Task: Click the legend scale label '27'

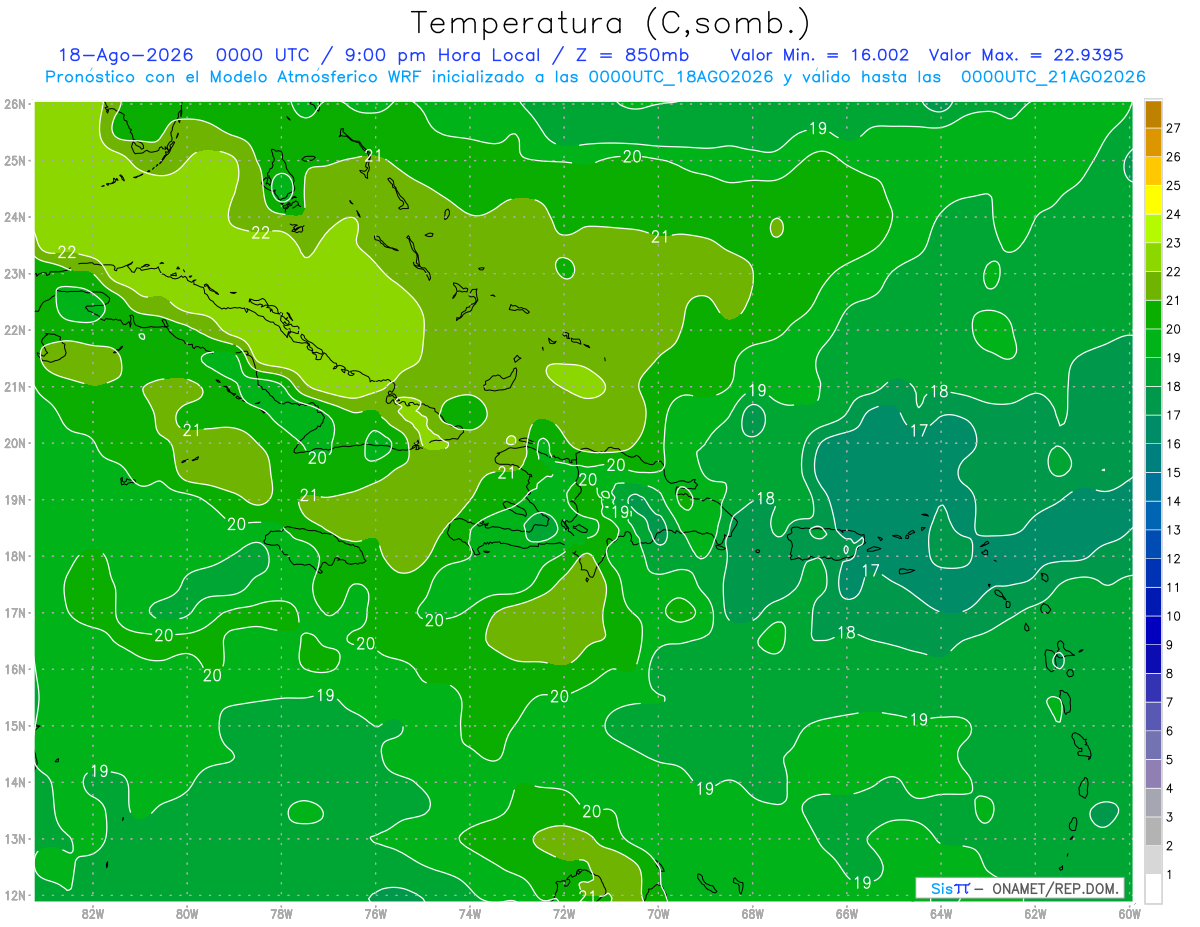Action: click(x=1173, y=128)
